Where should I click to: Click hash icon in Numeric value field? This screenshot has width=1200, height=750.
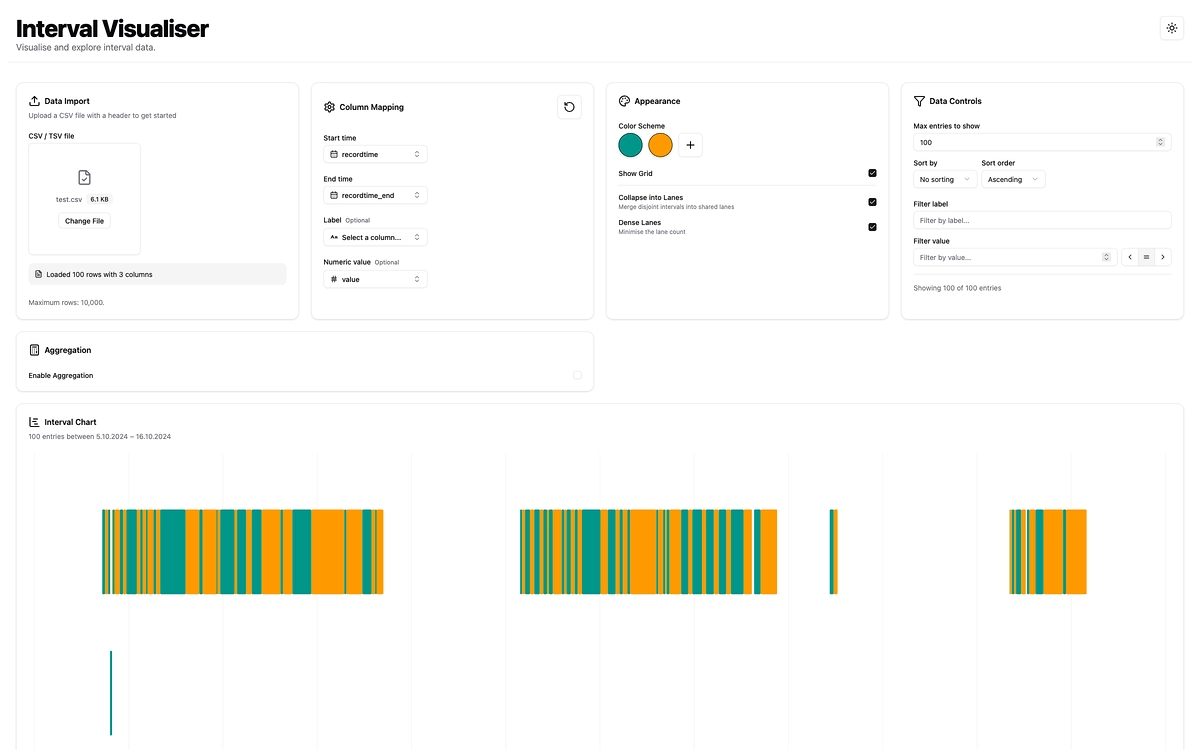coord(334,279)
